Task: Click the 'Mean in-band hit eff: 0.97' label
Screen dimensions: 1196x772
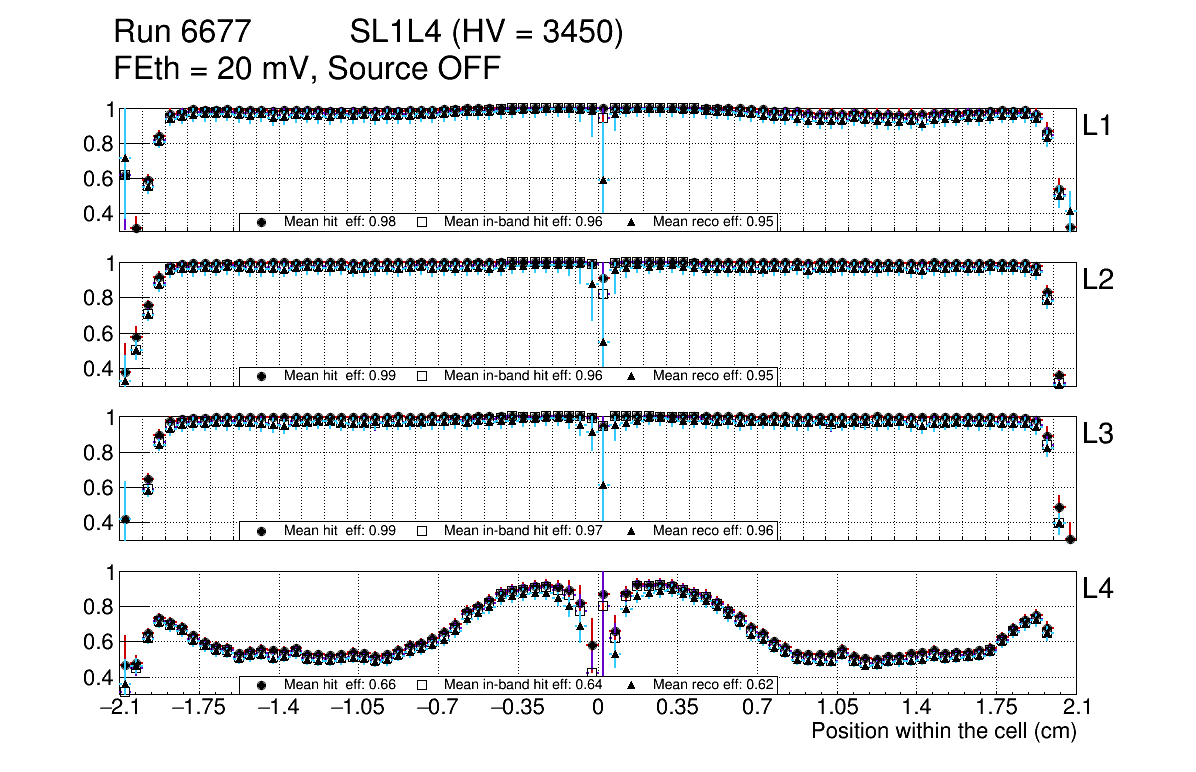Action: click(x=522, y=531)
